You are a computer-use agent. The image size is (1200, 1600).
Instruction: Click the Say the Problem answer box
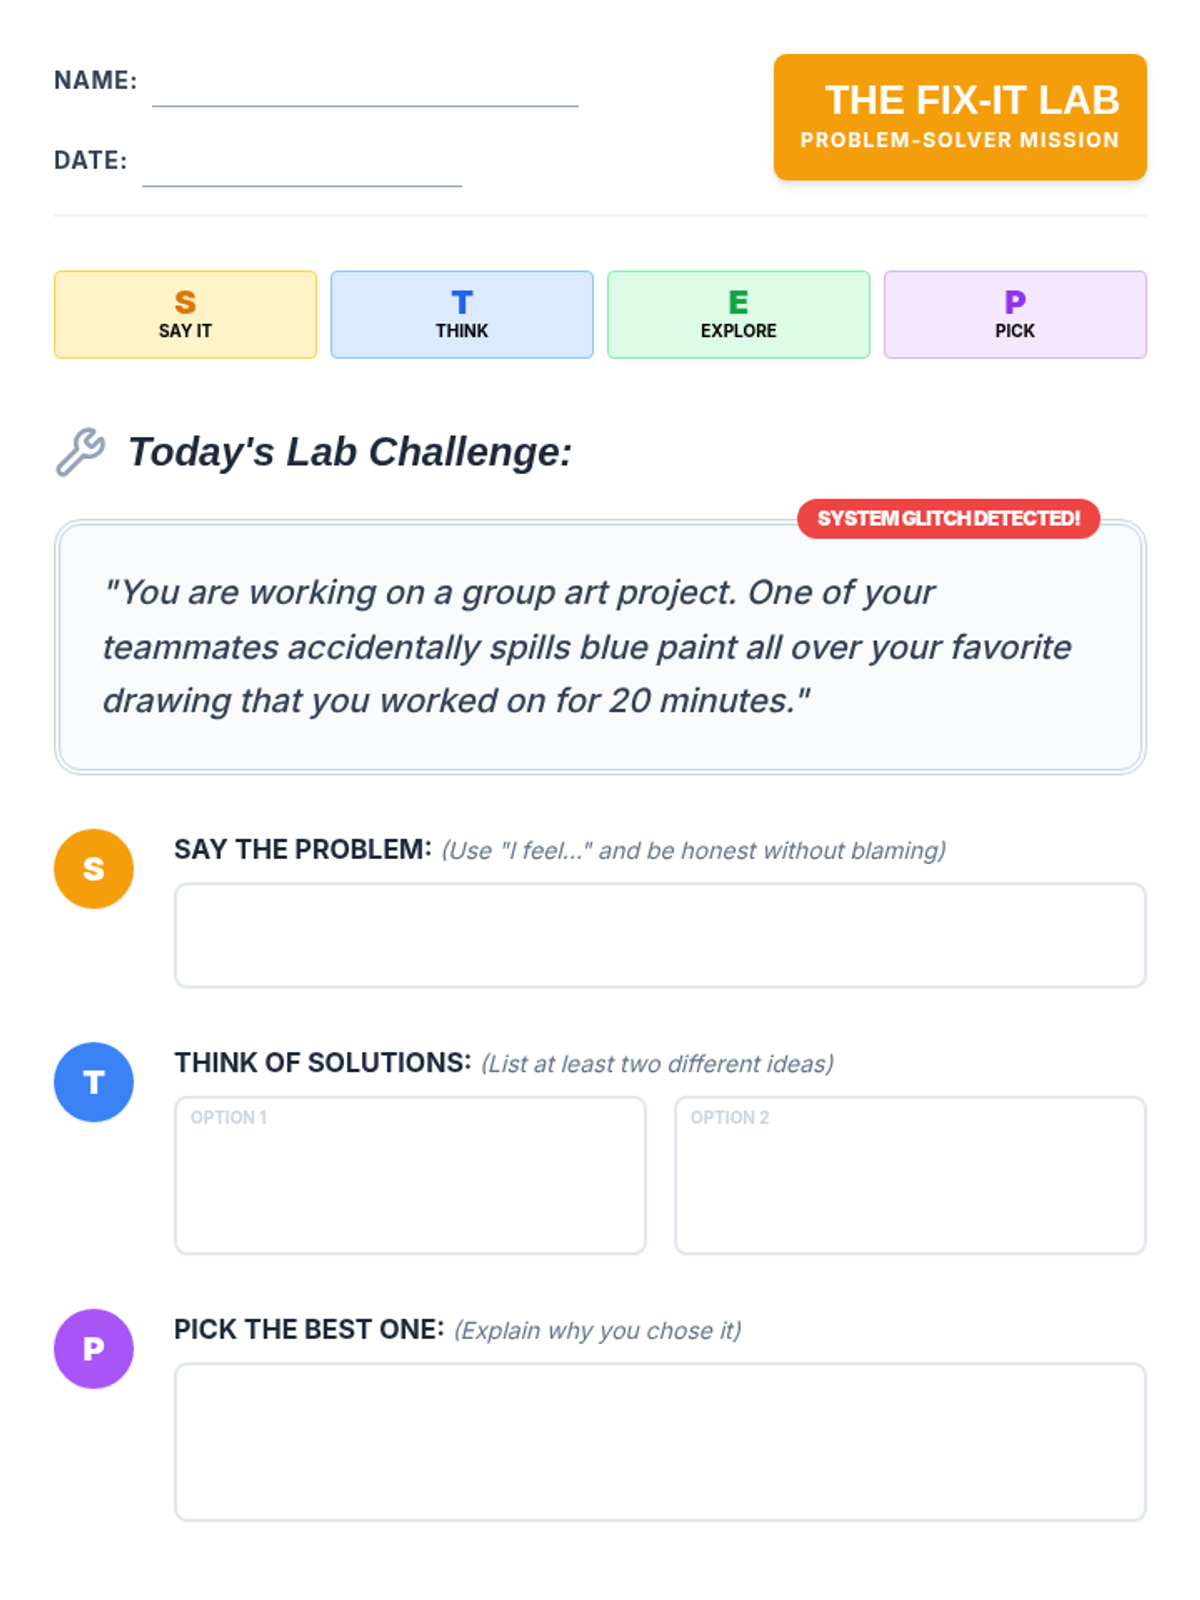tap(660, 935)
